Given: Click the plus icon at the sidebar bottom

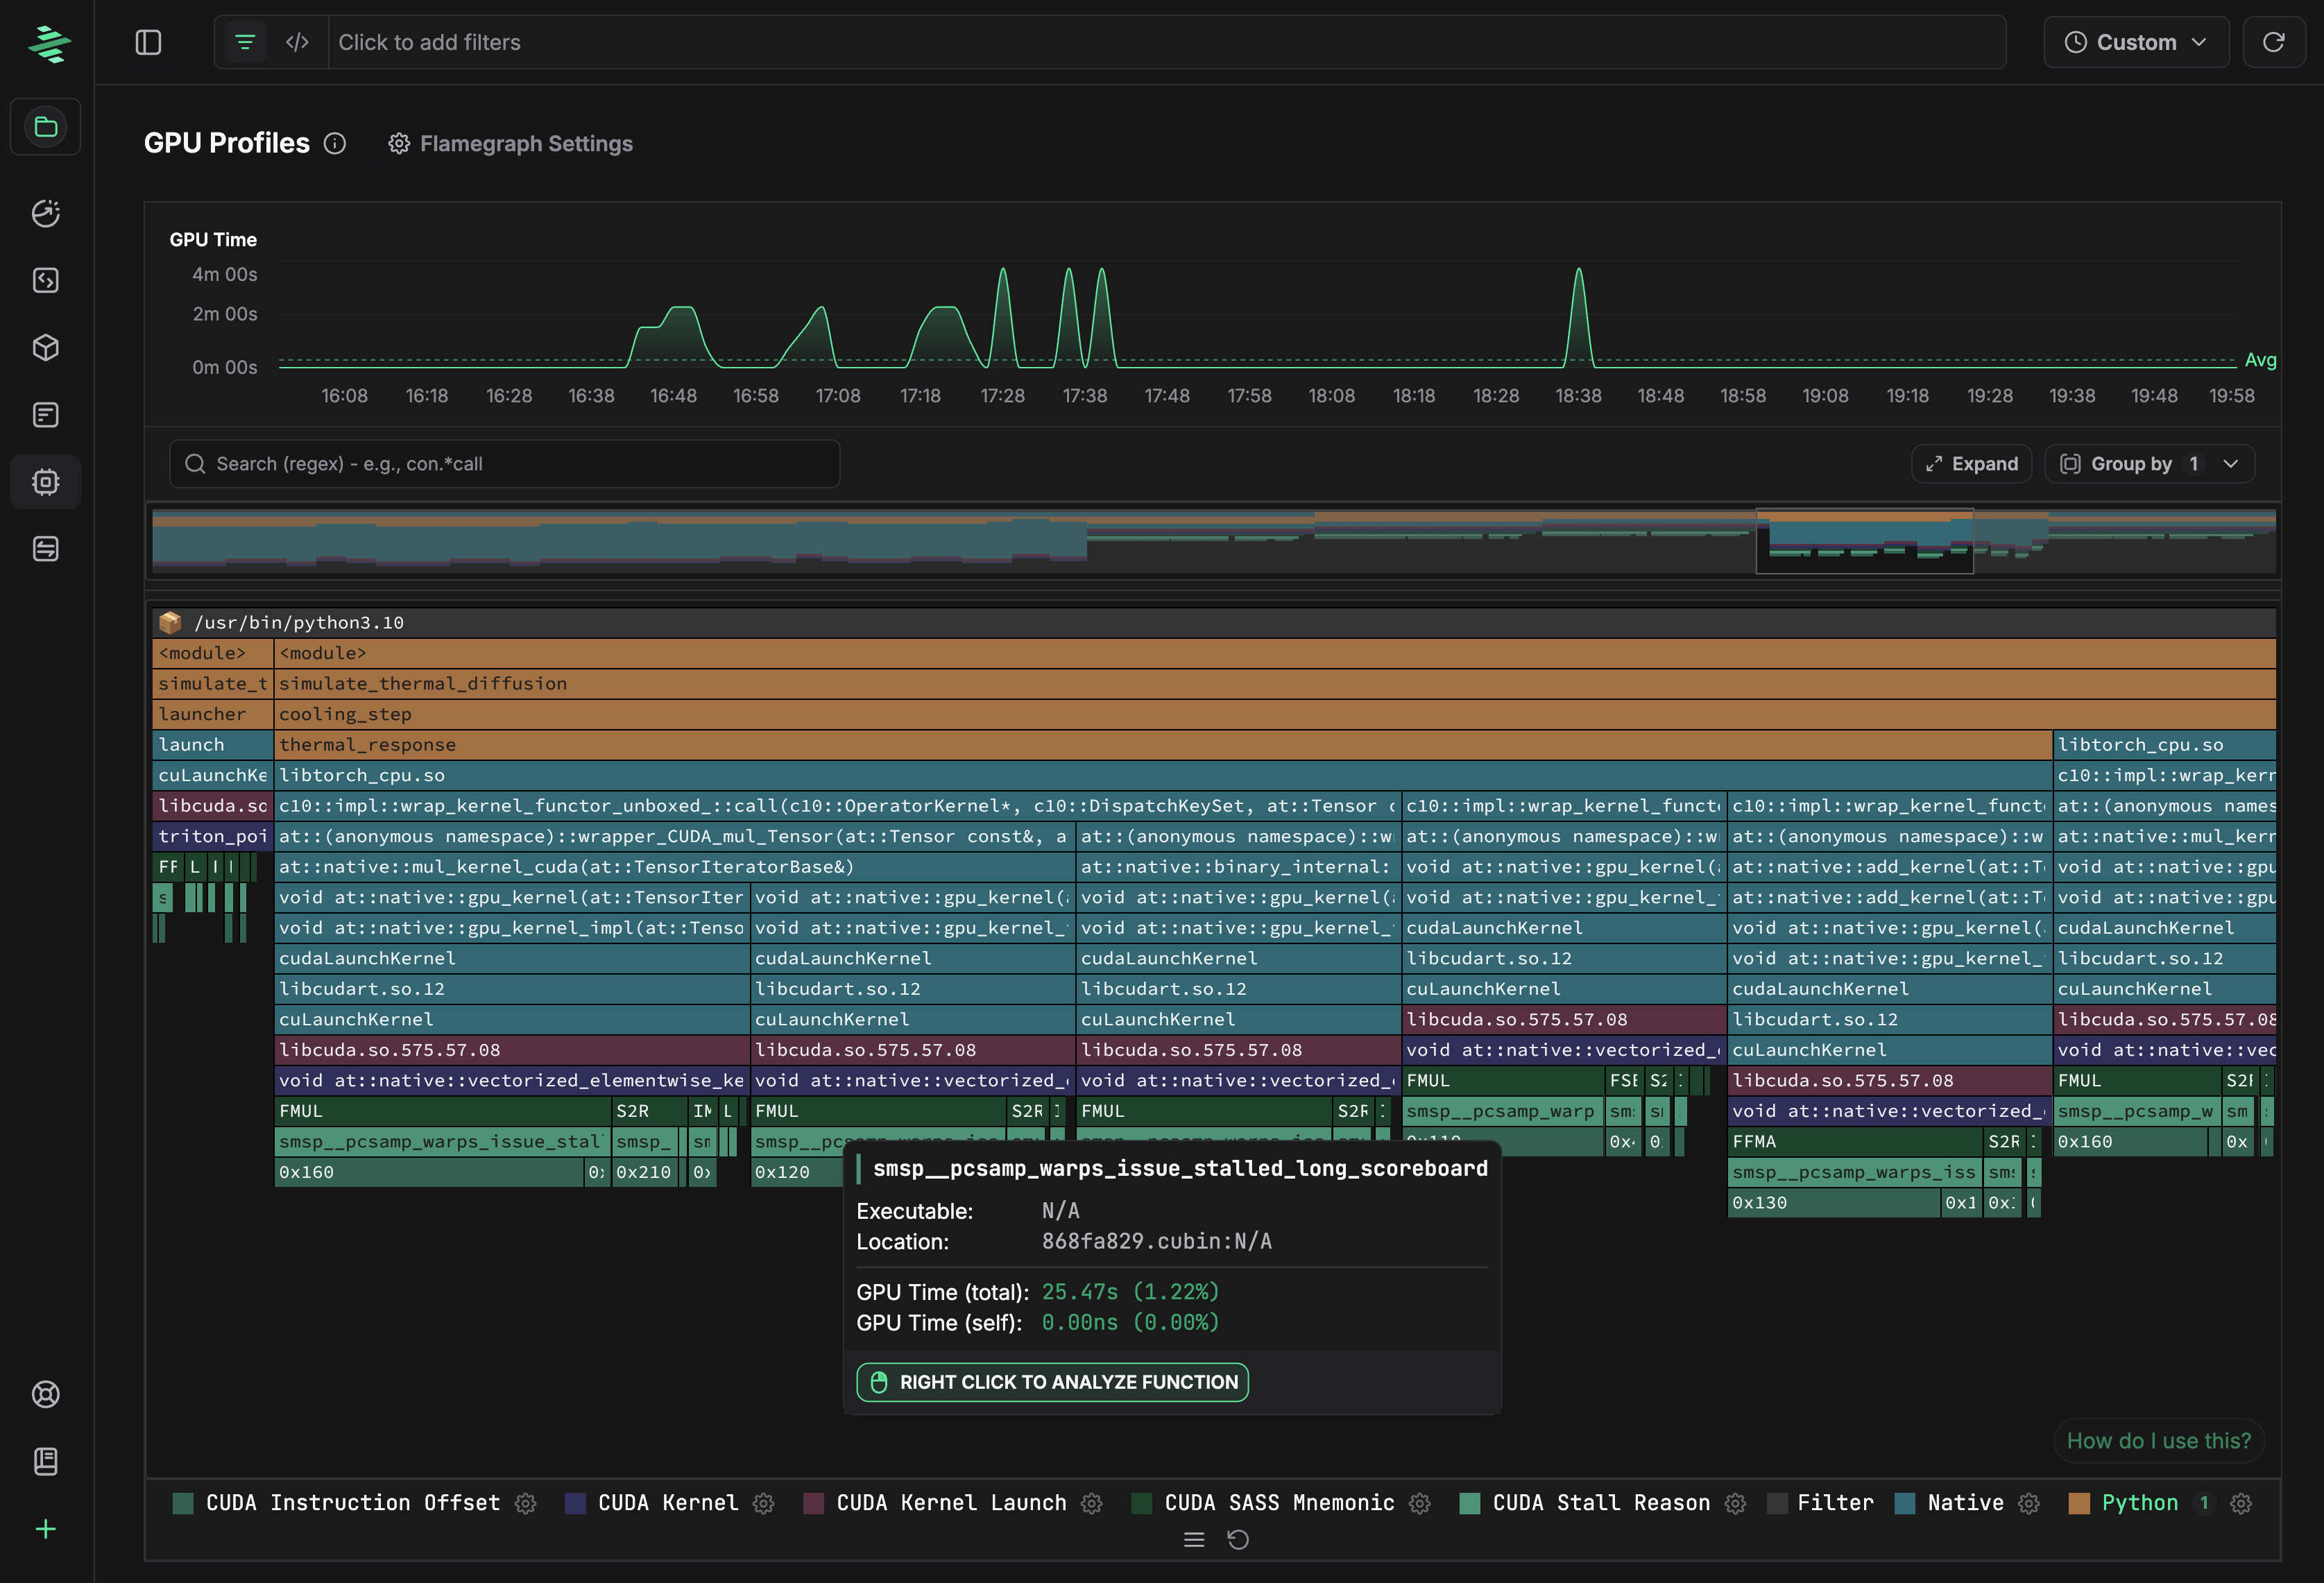Looking at the screenshot, I should [x=46, y=1529].
